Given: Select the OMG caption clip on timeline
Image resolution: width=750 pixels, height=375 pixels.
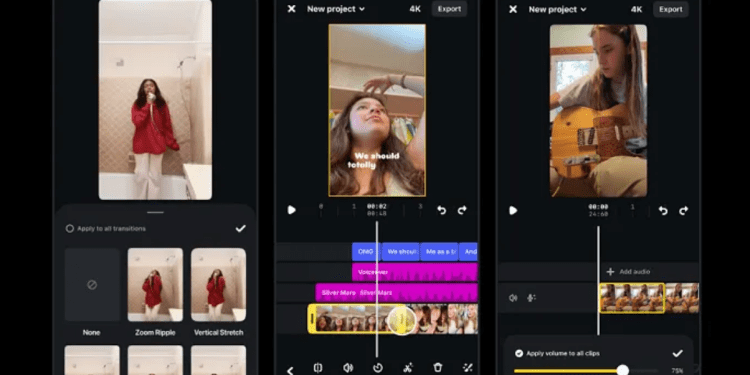Looking at the screenshot, I should coord(366,252).
